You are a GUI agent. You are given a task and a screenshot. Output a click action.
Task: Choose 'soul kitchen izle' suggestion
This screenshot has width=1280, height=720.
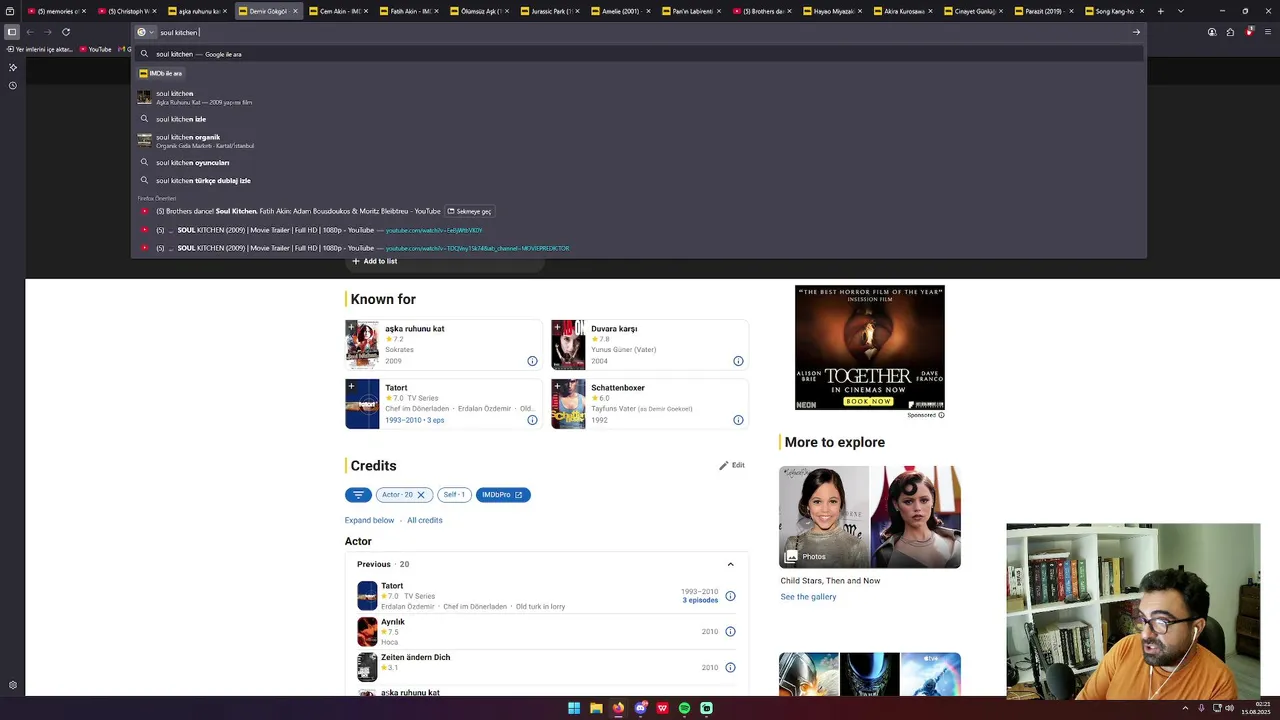coord(640,119)
